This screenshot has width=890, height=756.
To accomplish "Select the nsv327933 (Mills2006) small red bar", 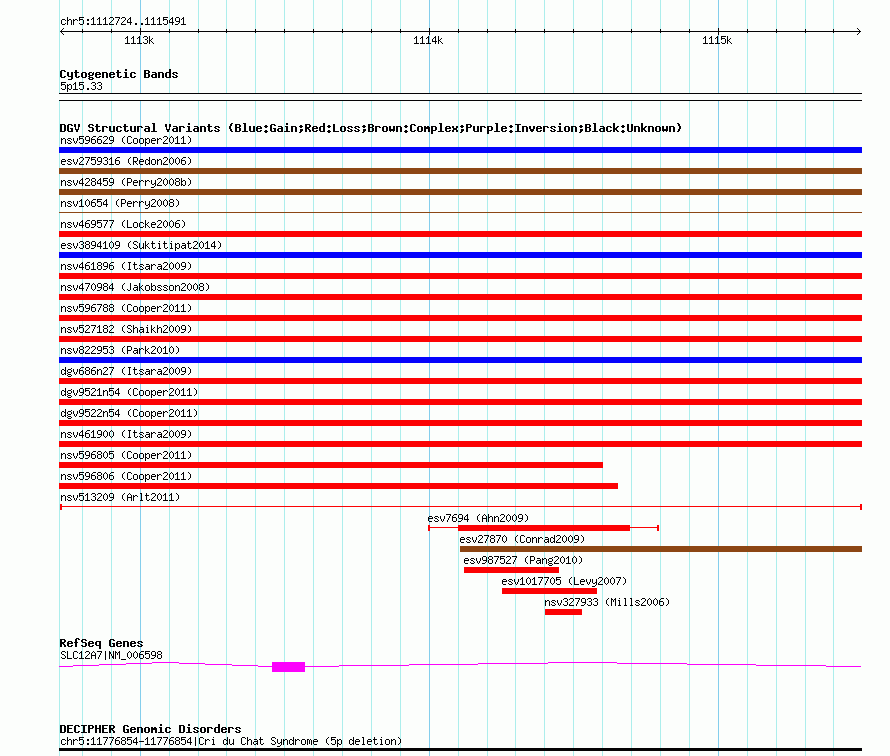I will (x=564, y=612).
